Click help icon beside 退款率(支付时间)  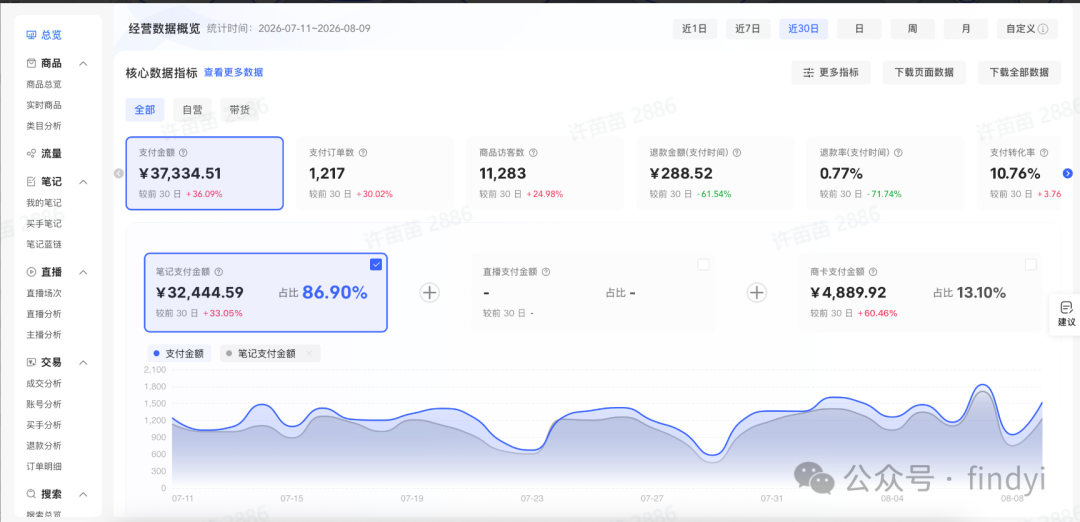pyautogui.click(x=898, y=153)
